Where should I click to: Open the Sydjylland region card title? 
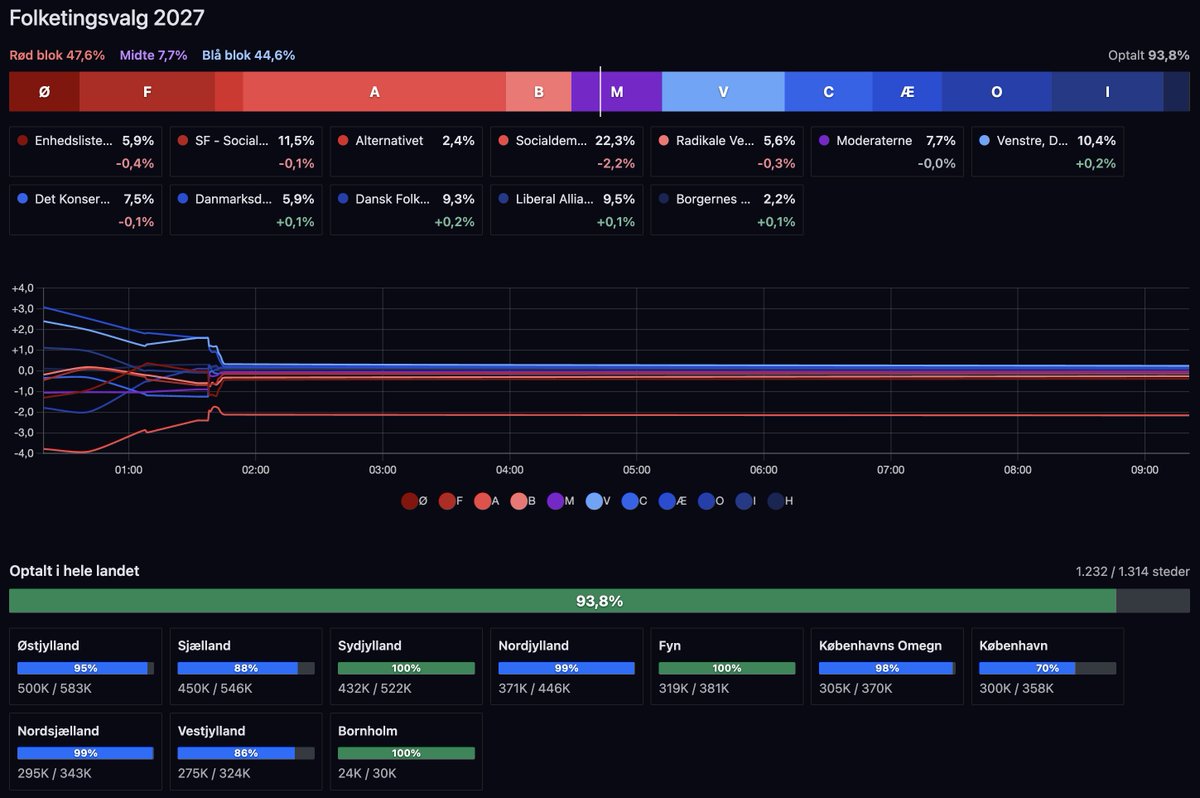(x=370, y=646)
